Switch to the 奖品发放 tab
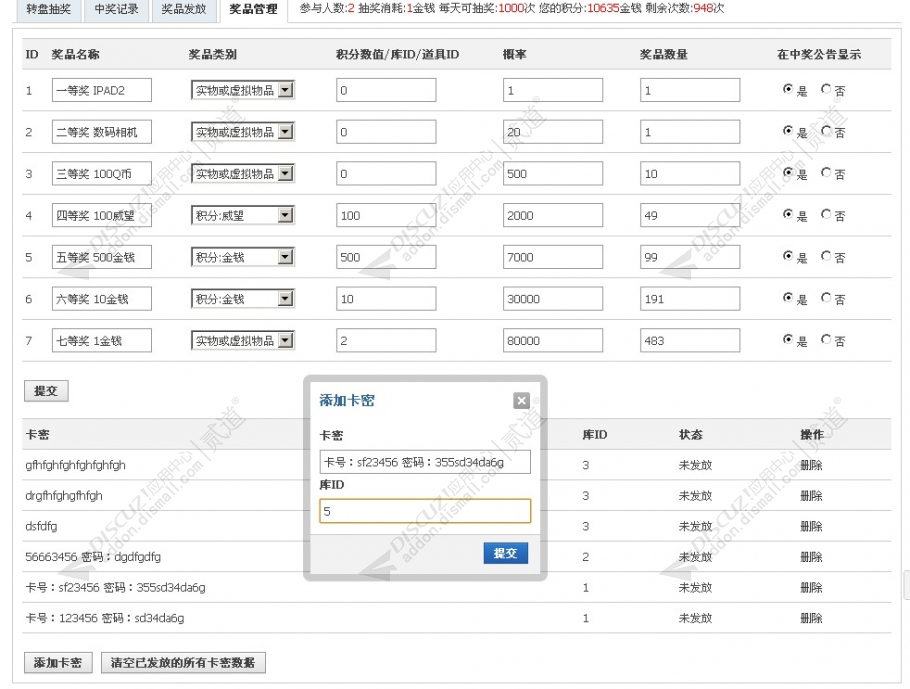Image resolution: width=910 pixels, height=689 pixels. click(183, 9)
